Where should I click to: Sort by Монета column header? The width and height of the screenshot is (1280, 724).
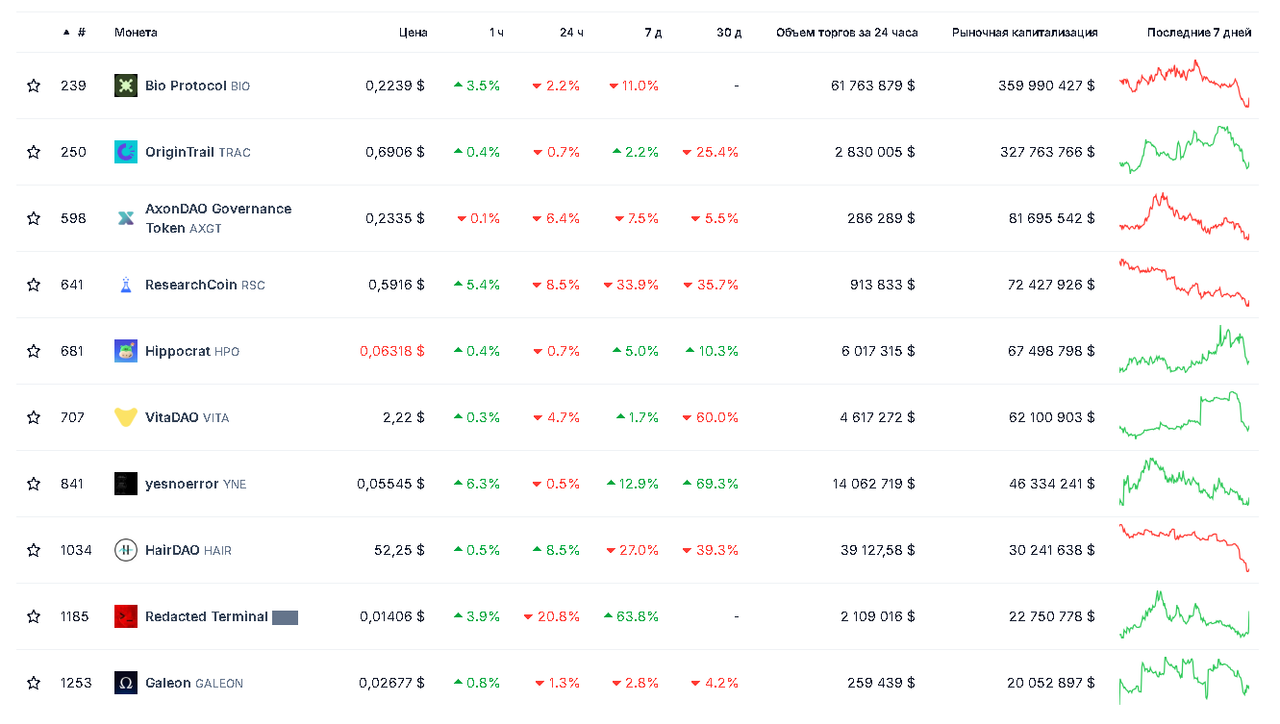(x=136, y=32)
